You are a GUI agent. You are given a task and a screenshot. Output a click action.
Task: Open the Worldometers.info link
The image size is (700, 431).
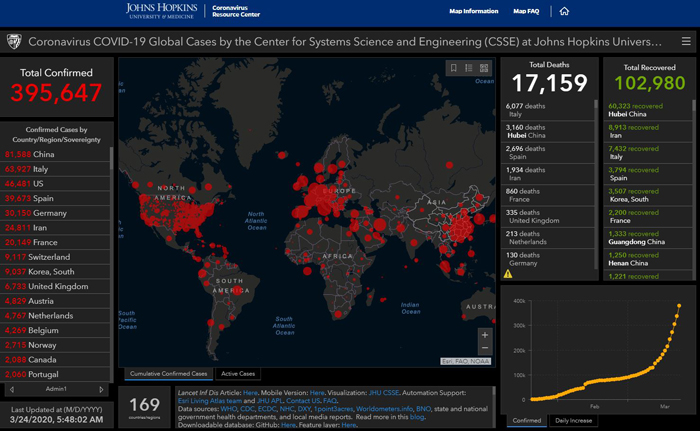pyautogui.click(x=384, y=409)
